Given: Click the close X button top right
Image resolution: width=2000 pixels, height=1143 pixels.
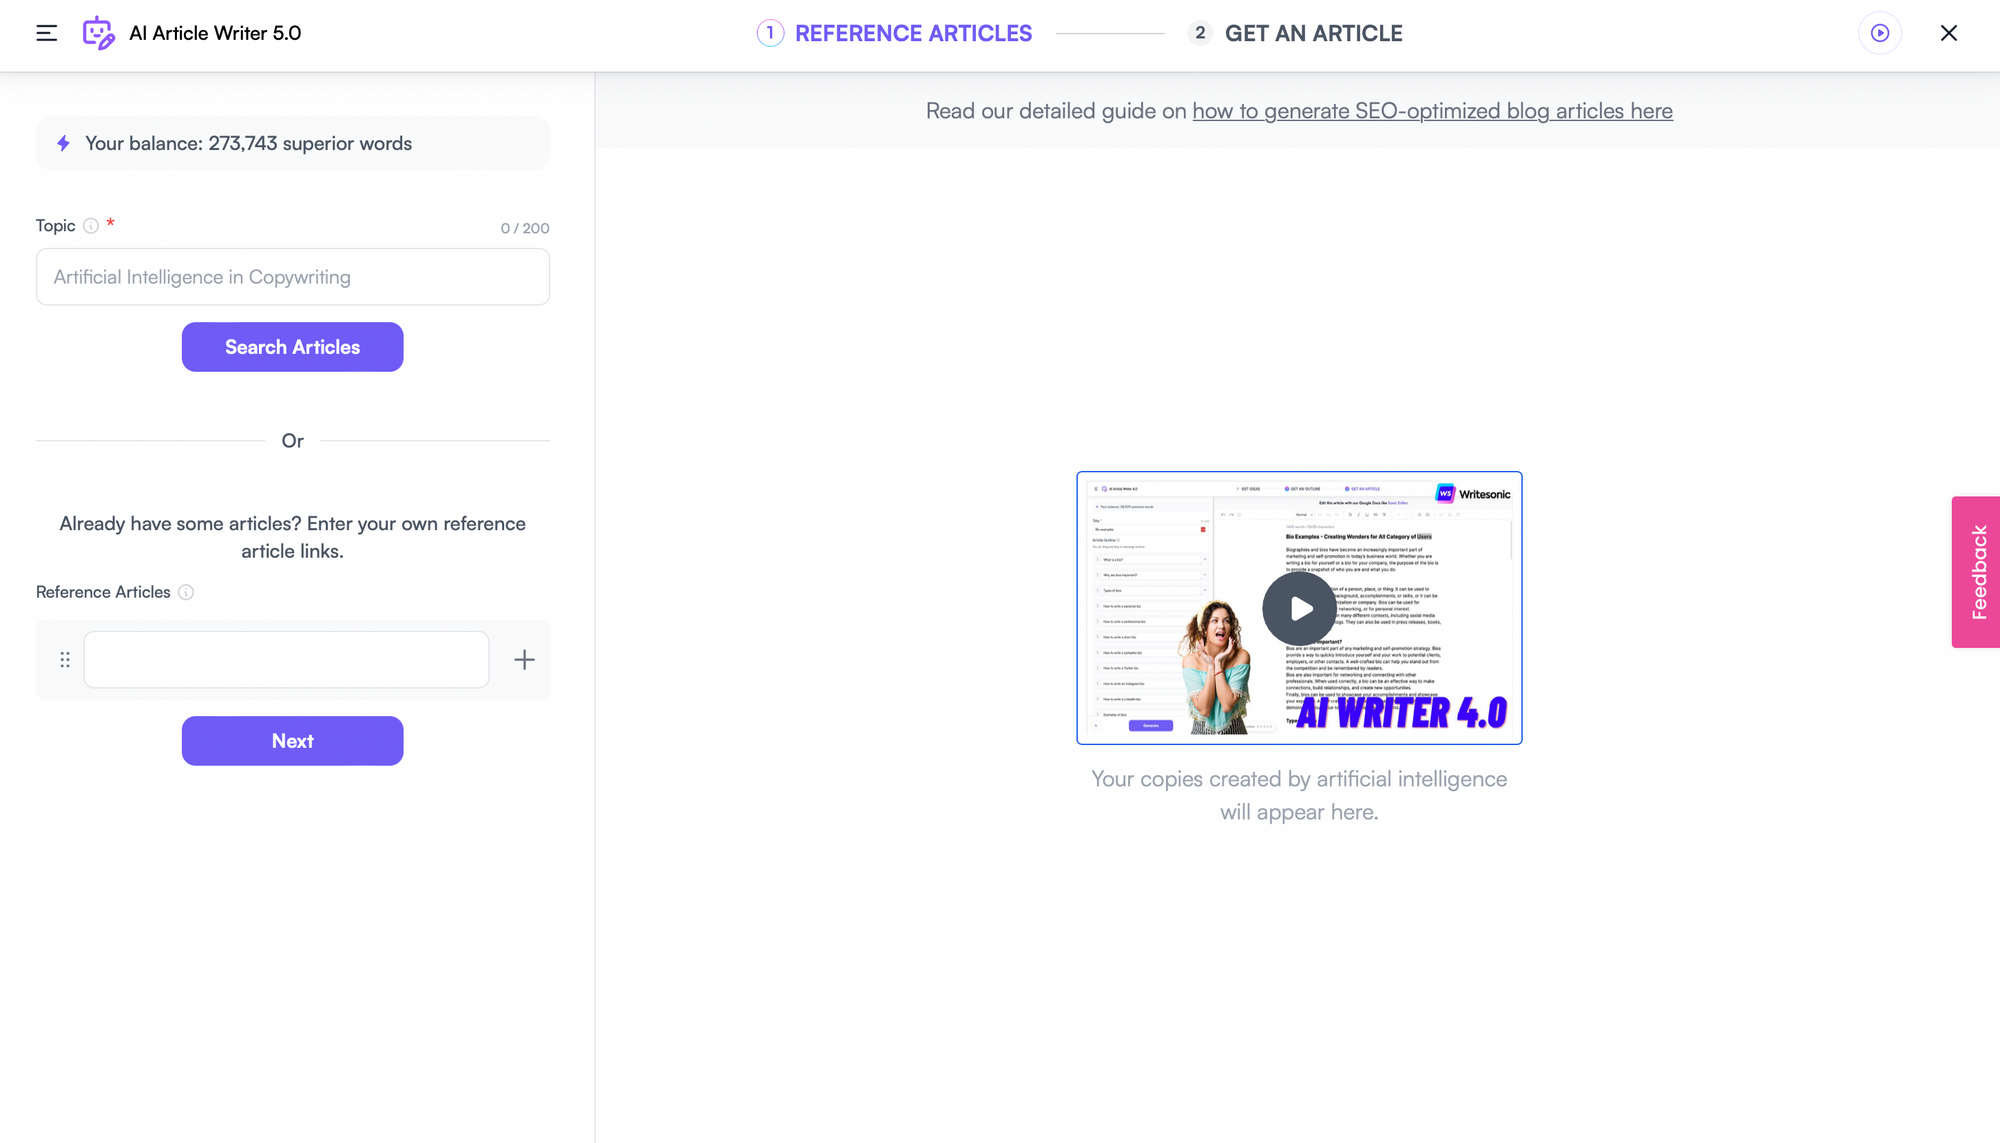Looking at the screenshot, I should pos(1951,33).
